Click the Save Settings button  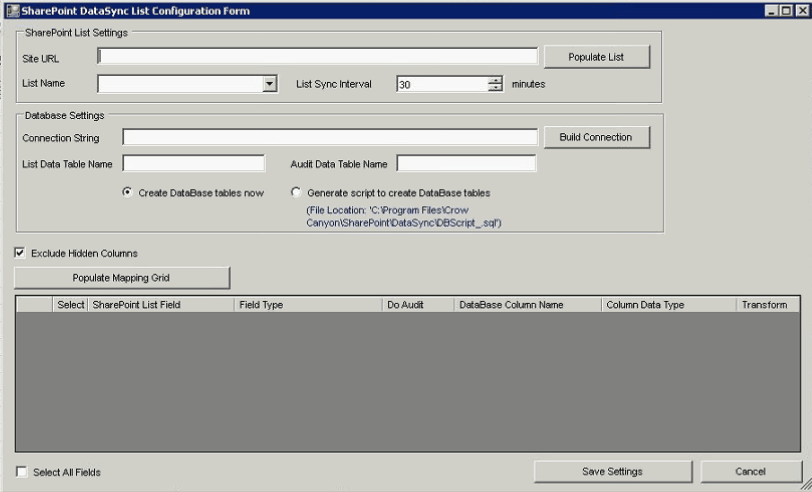pos(613,471)
